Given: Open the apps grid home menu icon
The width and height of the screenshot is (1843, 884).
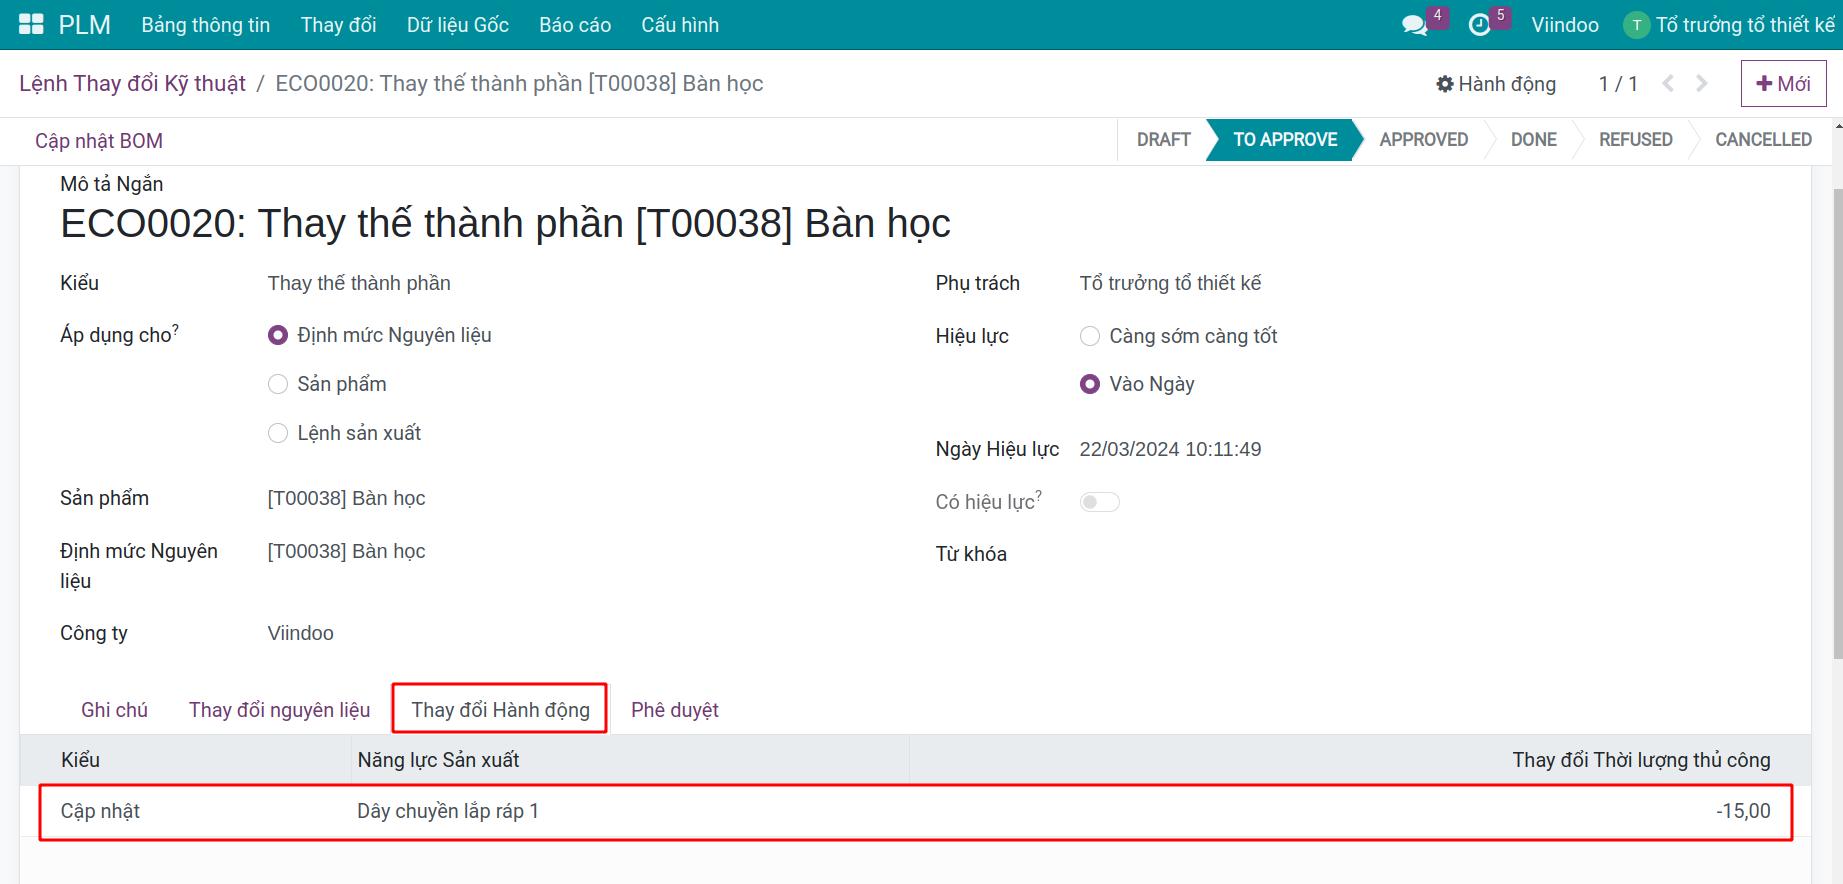Looking at the screenshot, I should click(x=31, y=25).
